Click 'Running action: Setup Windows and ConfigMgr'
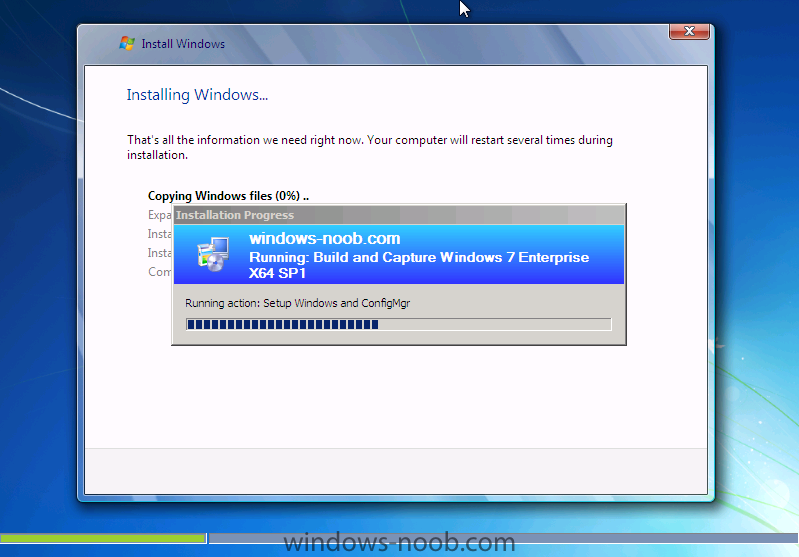Screen dimensions: 799x557 pos(298,303)
